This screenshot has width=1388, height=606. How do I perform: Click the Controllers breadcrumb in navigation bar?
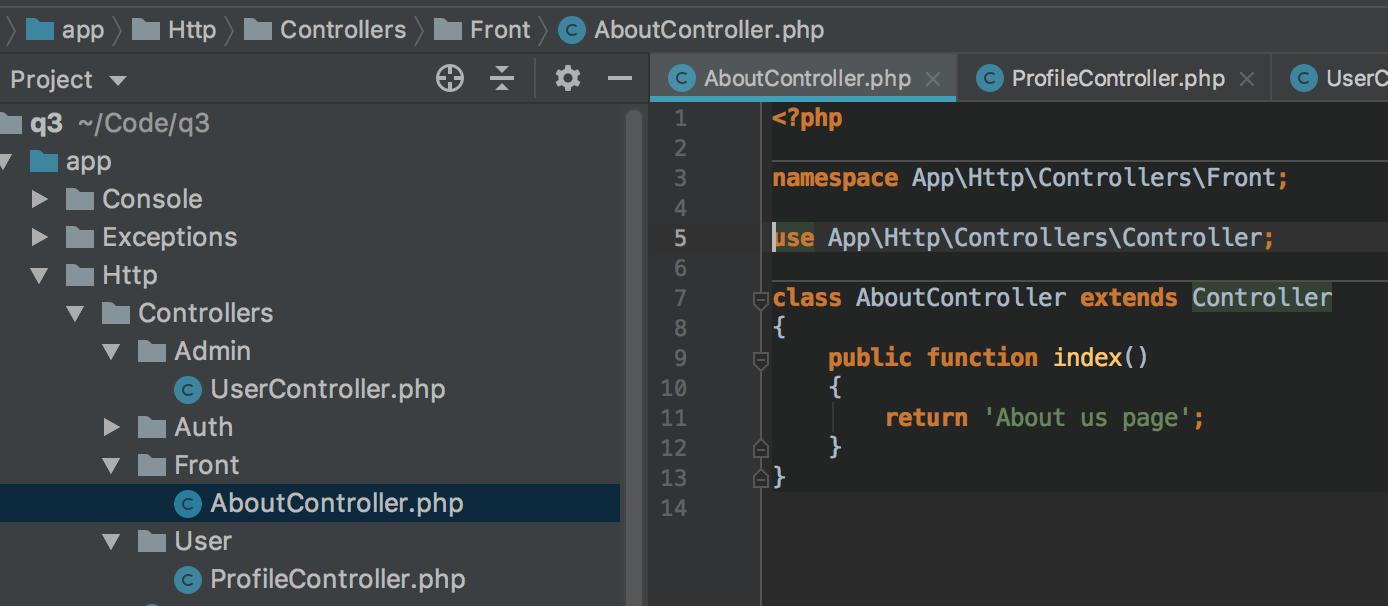coord(342,30)
